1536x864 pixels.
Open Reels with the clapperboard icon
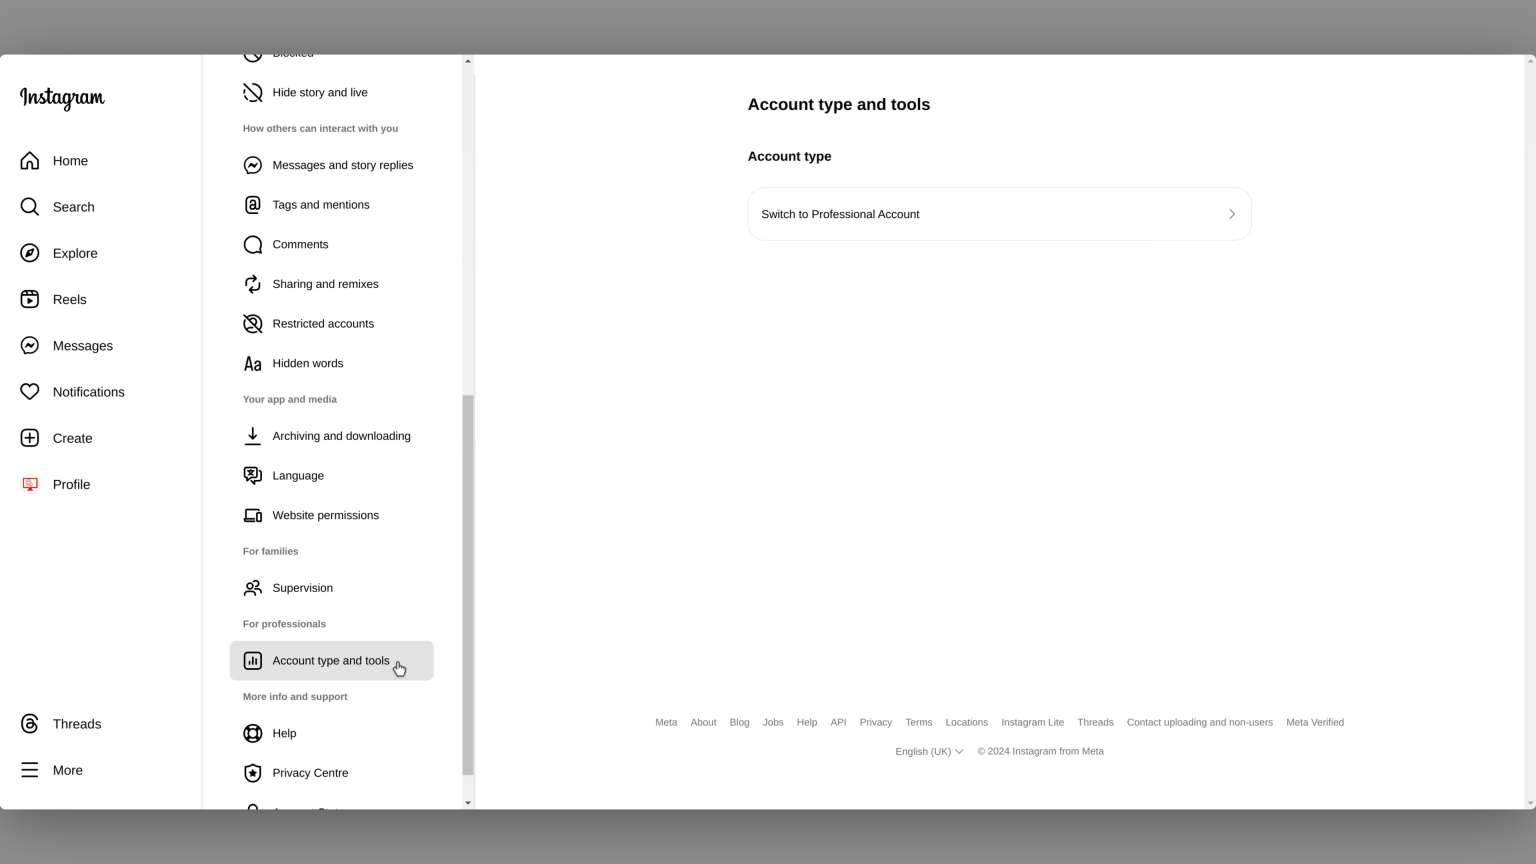[x=30, y=299]
